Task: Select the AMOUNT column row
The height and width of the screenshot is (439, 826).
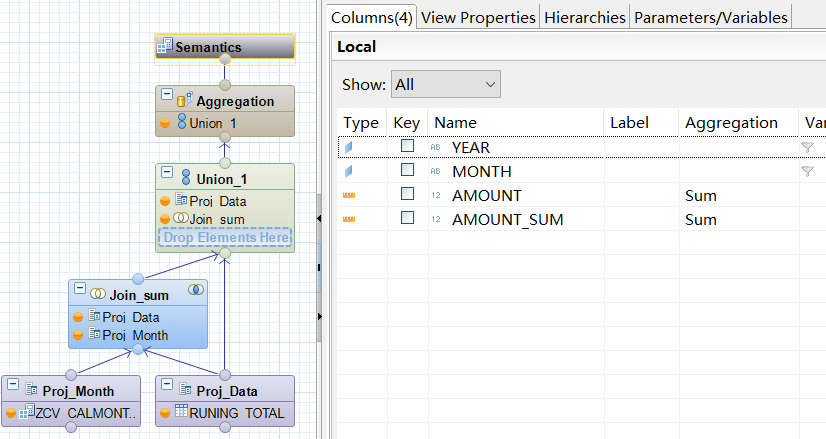Action: click(x=486, y=195)
